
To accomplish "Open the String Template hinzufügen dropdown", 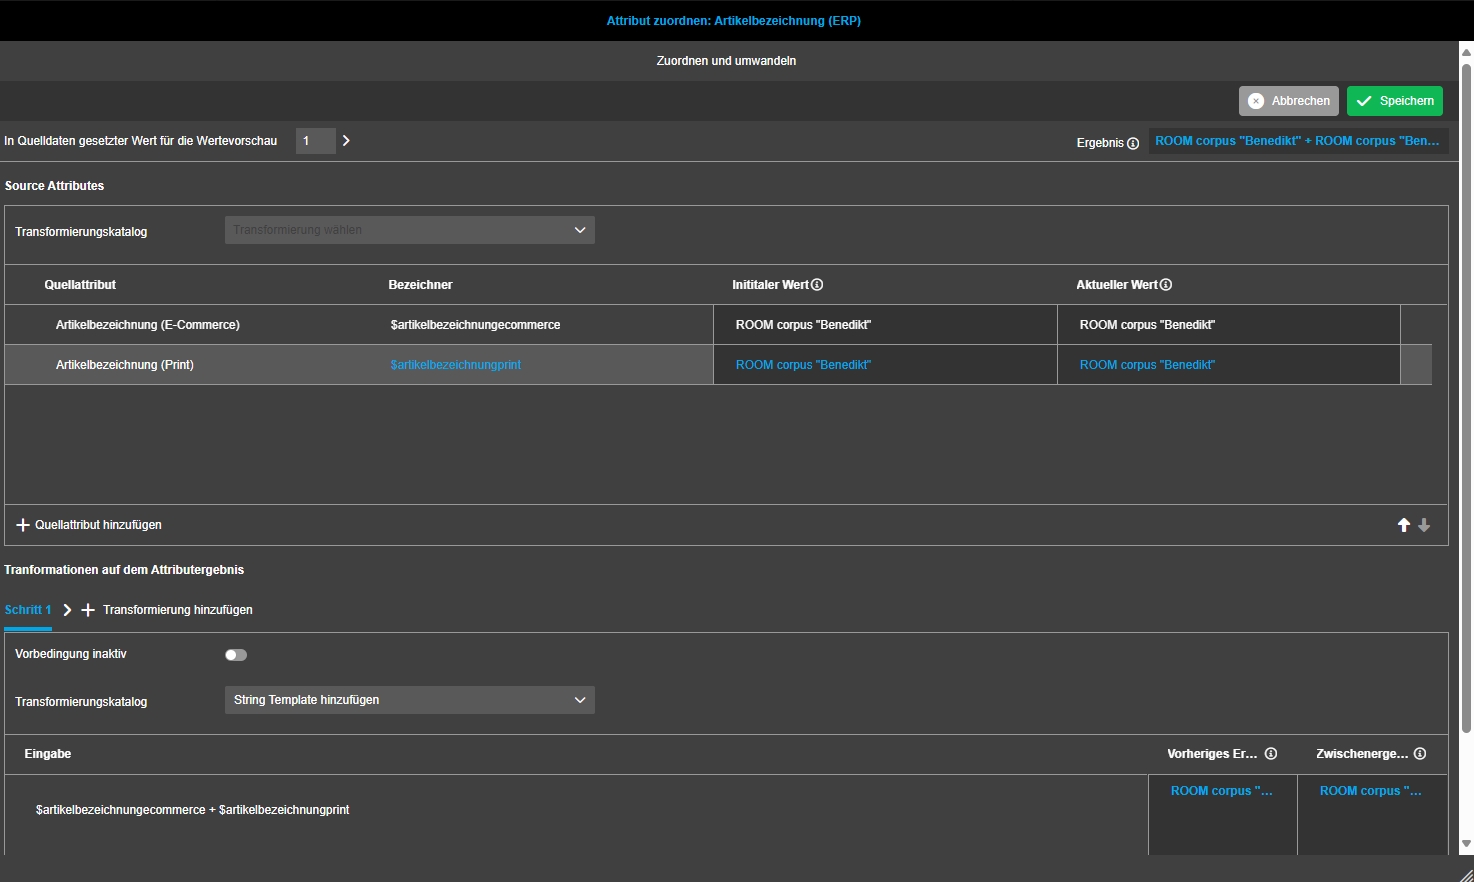I will tap(409, 700).
